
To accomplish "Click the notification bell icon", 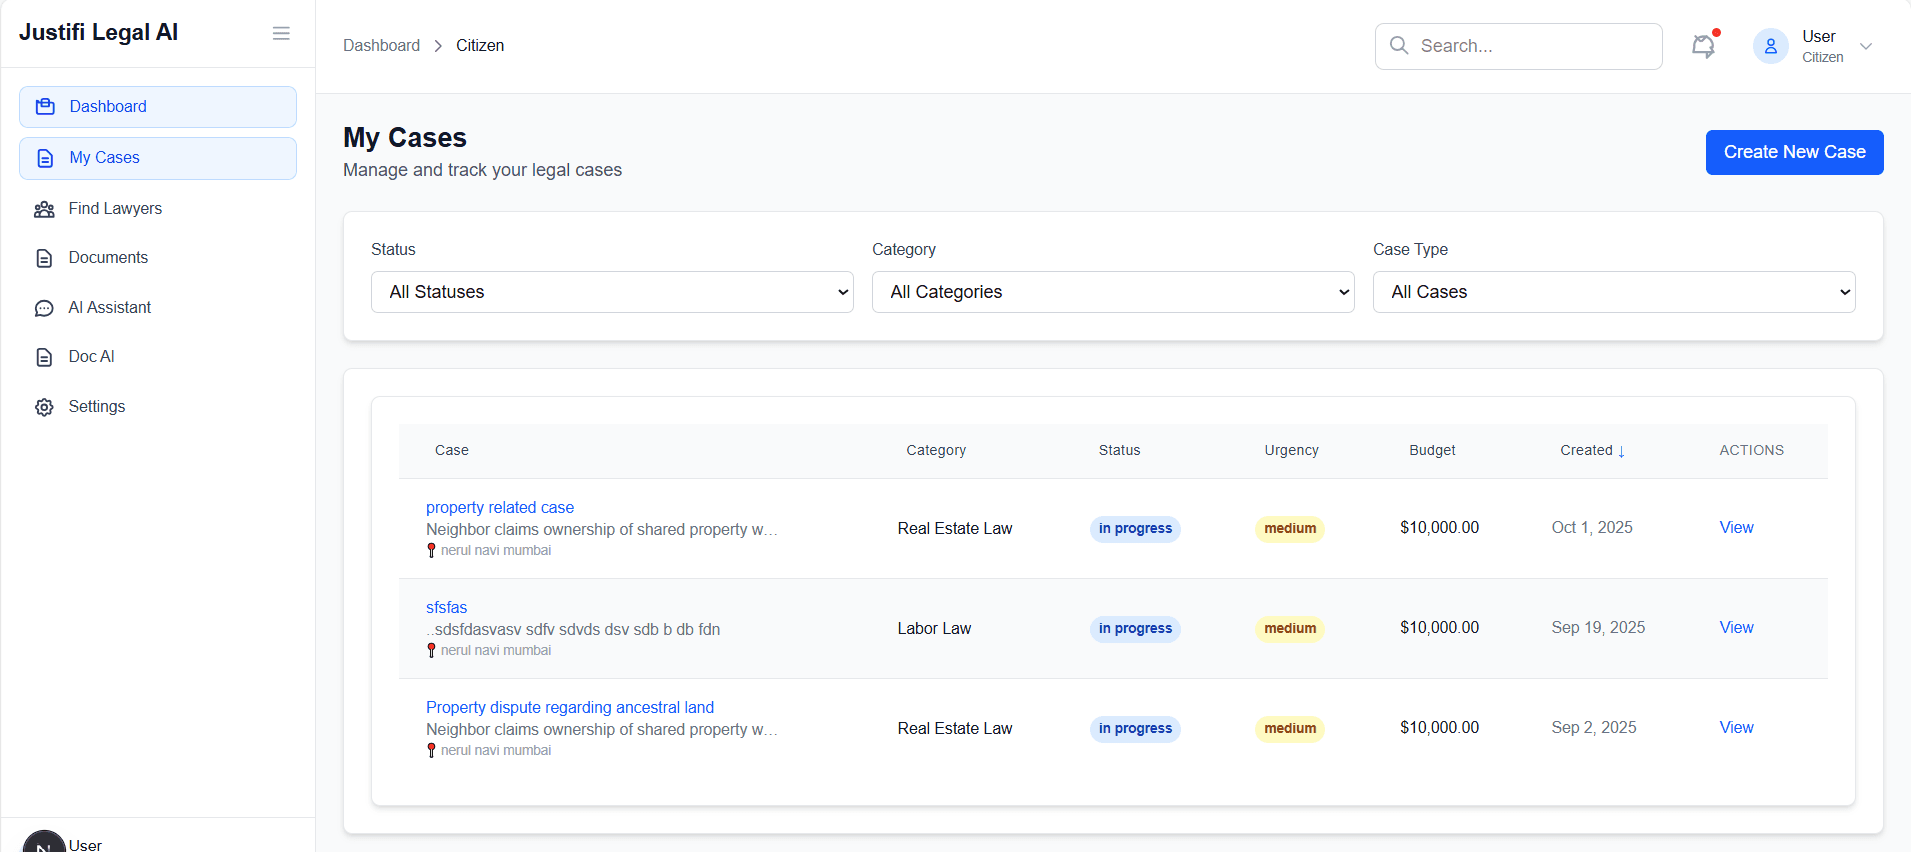I will 1703,46.
